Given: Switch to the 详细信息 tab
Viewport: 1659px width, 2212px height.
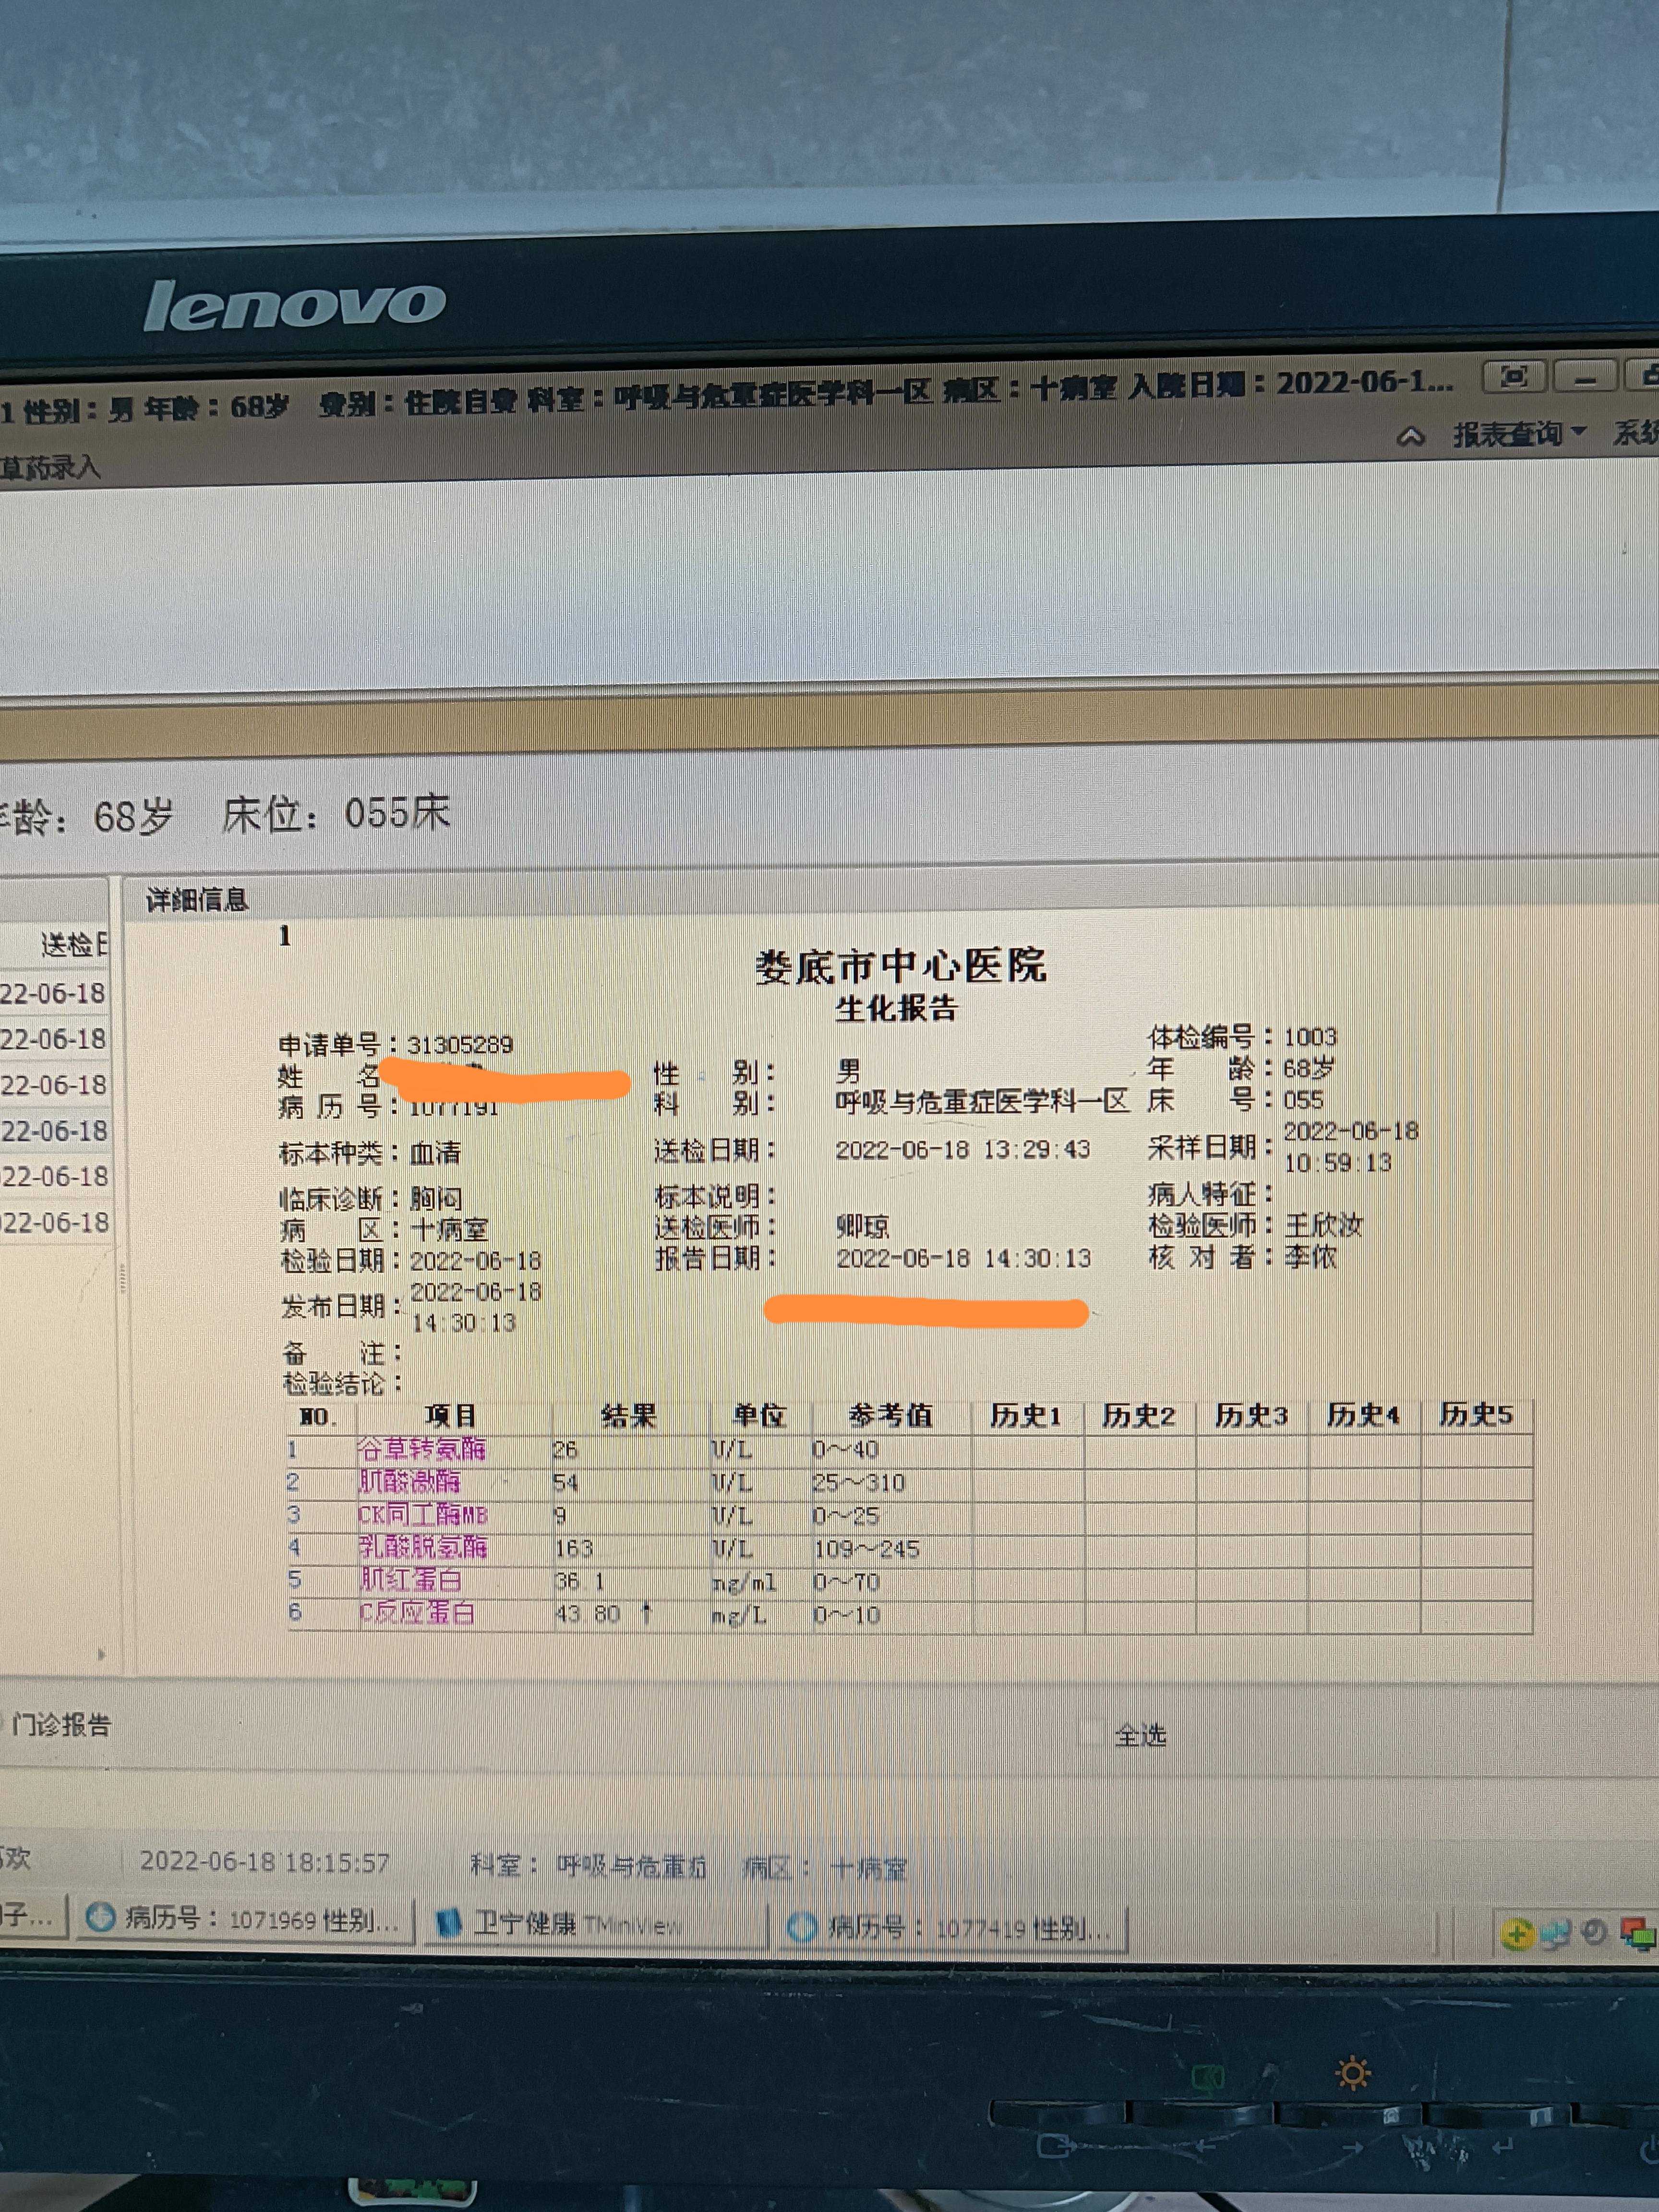Looking at the screenshot, I should [x=197, y=900].
